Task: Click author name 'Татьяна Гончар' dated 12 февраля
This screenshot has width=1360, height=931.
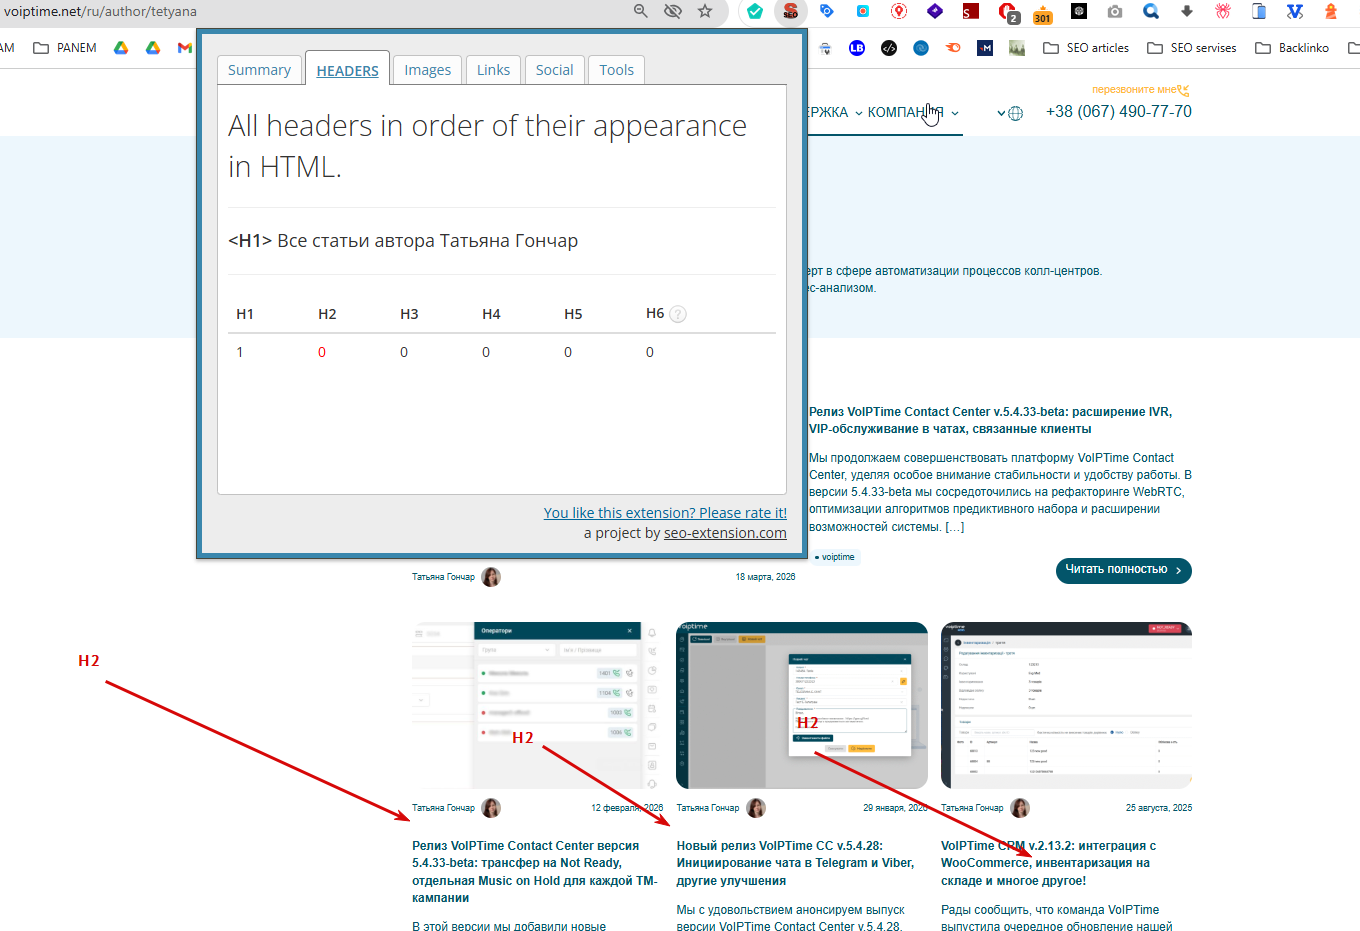Action: point(443,808)
